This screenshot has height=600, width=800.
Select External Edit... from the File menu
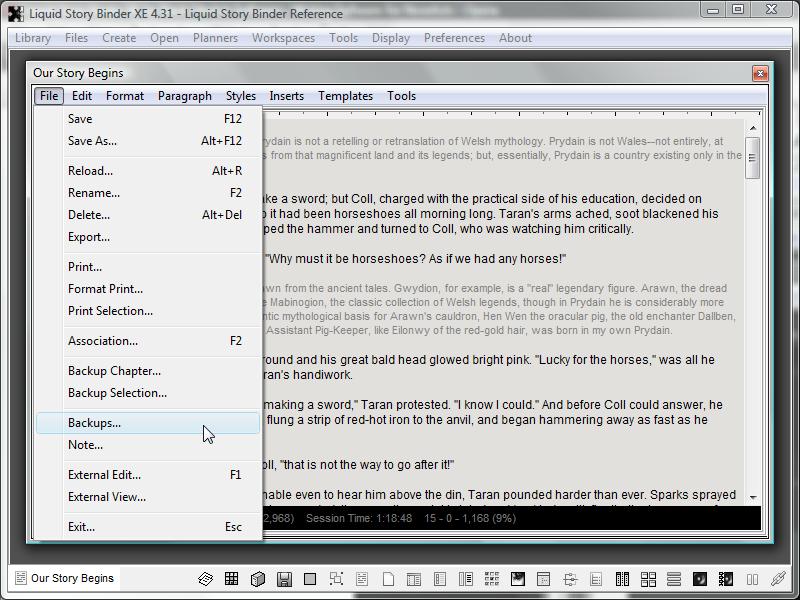pos(104,475)
